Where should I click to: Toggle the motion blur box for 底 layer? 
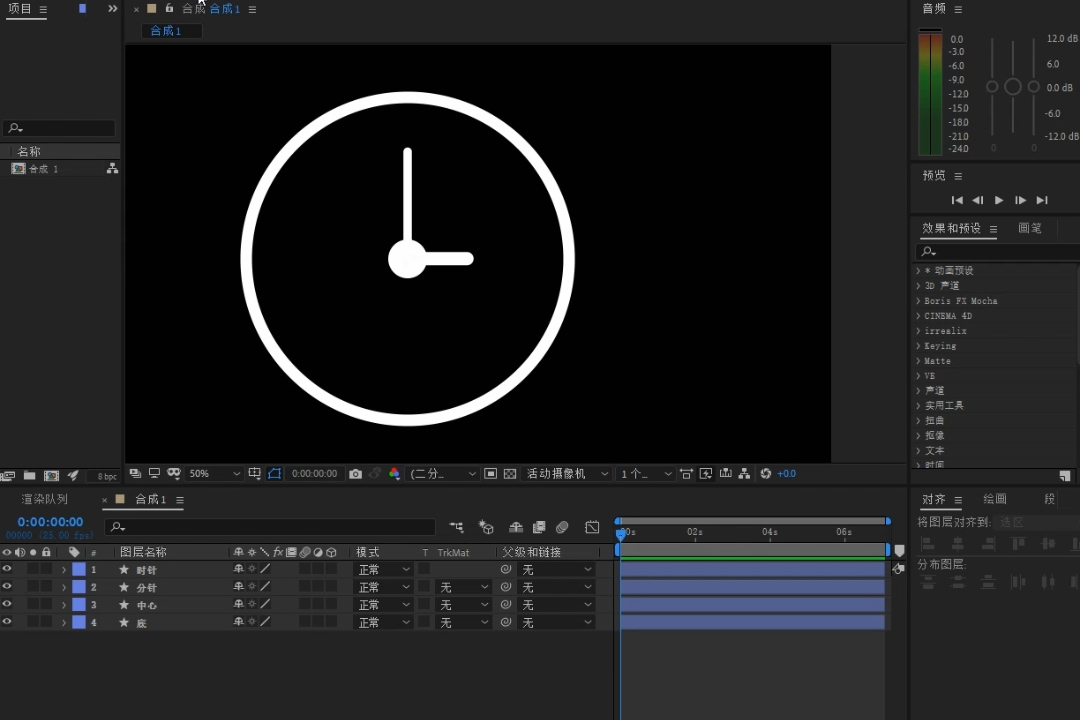coord(304,621)
